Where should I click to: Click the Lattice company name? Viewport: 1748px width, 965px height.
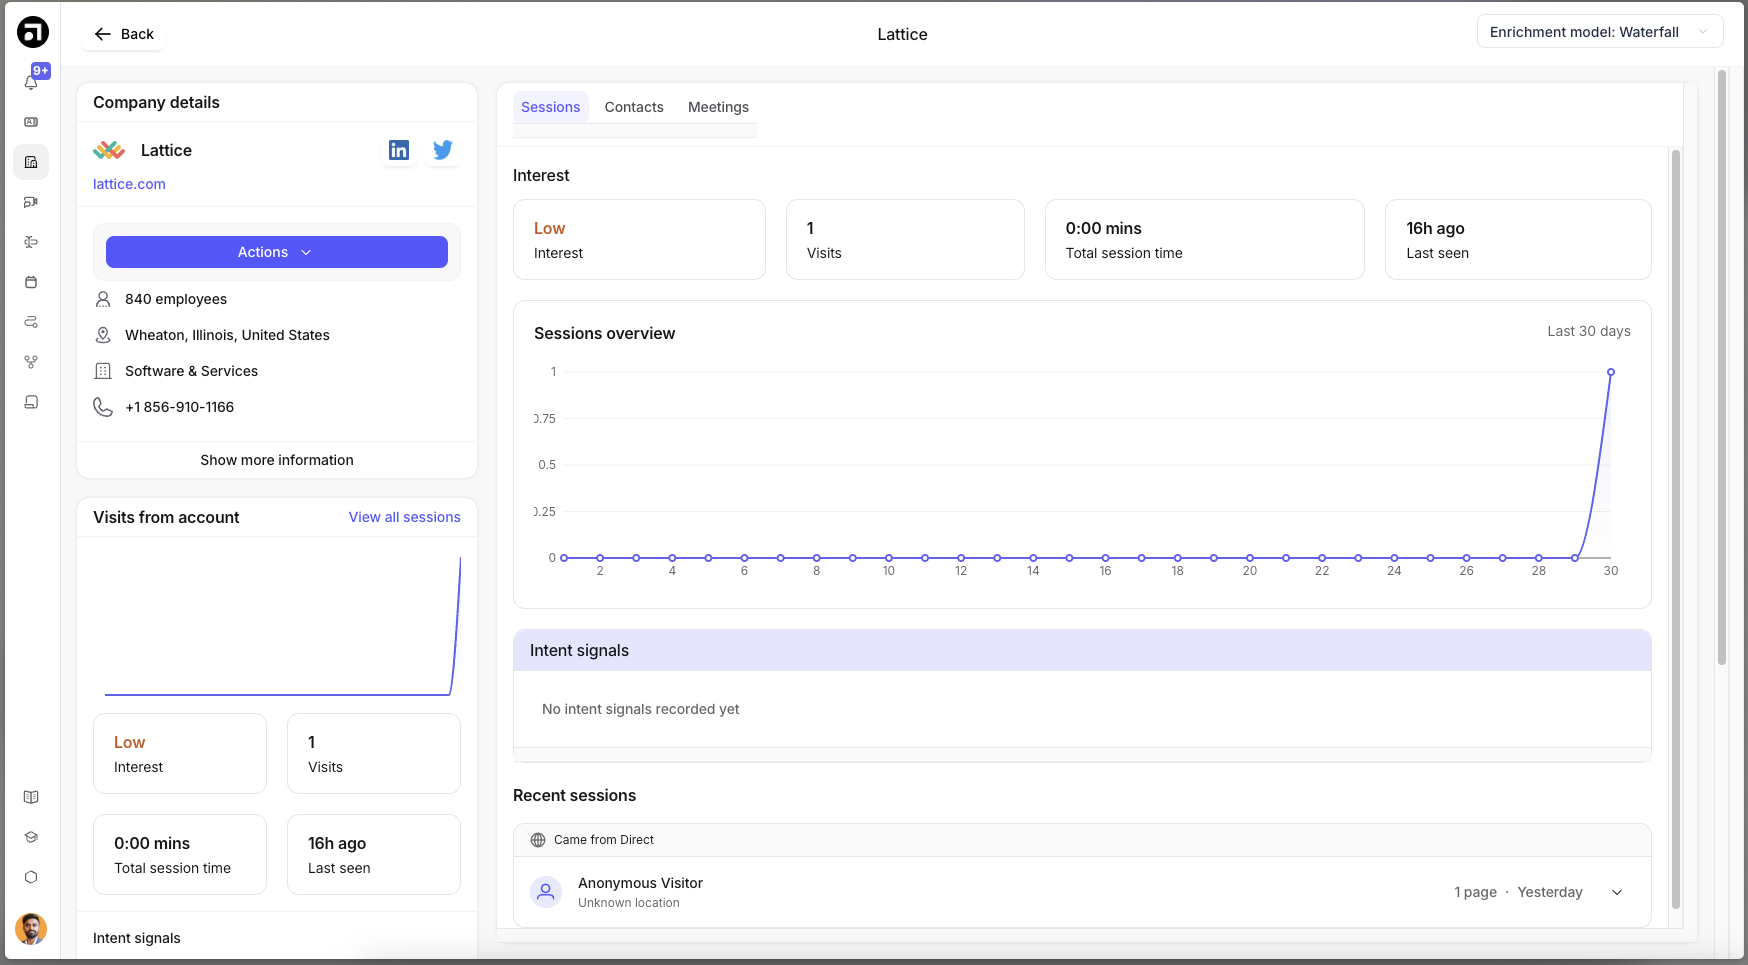(x=166, y=150)
